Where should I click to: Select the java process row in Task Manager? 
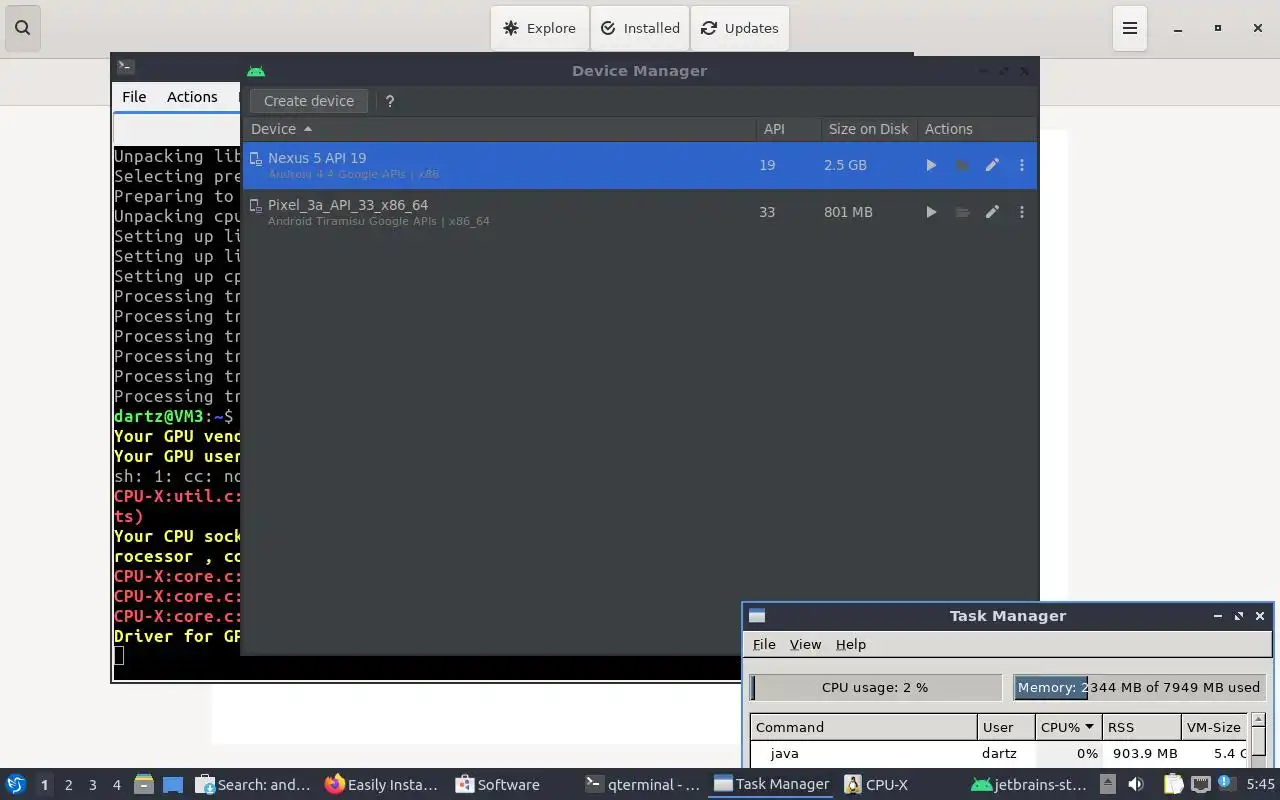tap(999, 754)
